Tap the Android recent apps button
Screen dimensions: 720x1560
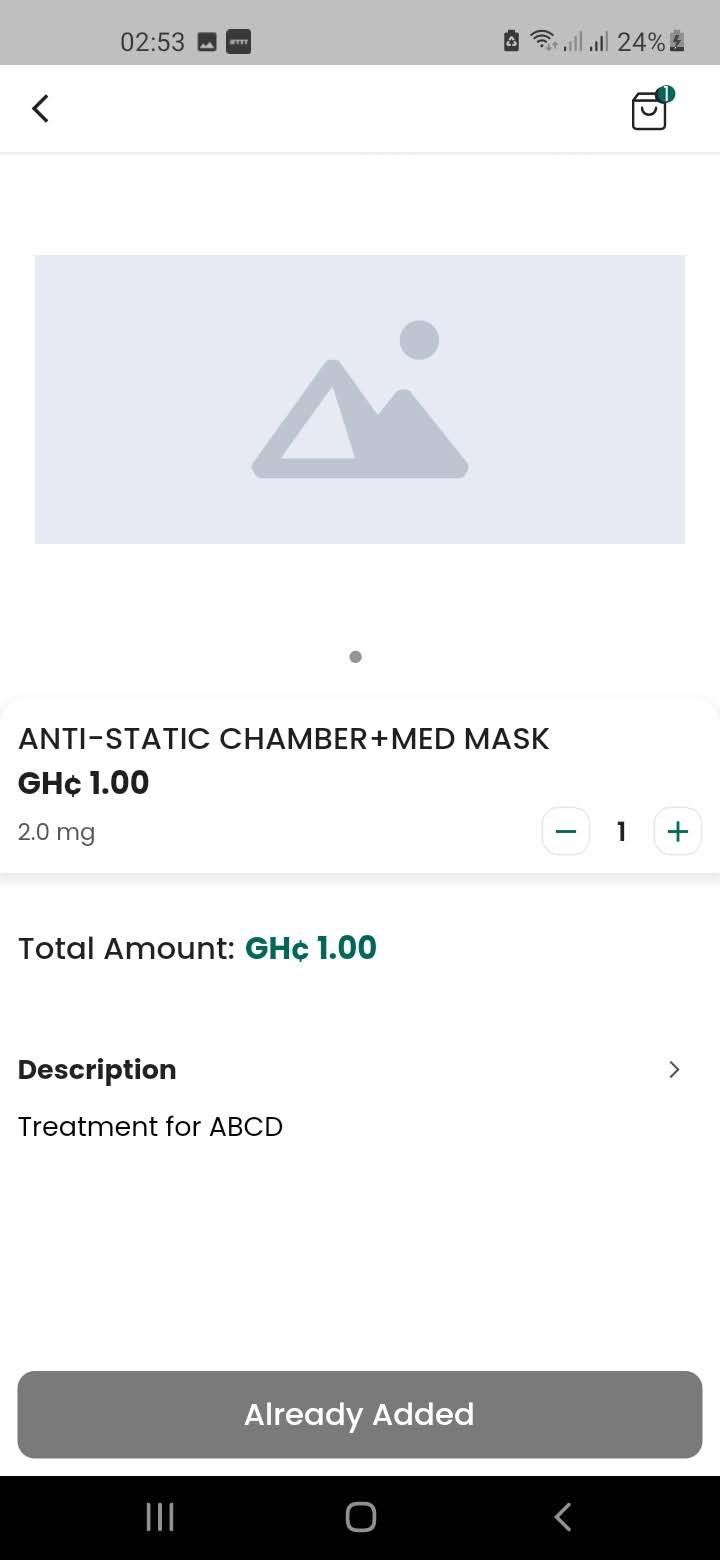click(160, 1517)
